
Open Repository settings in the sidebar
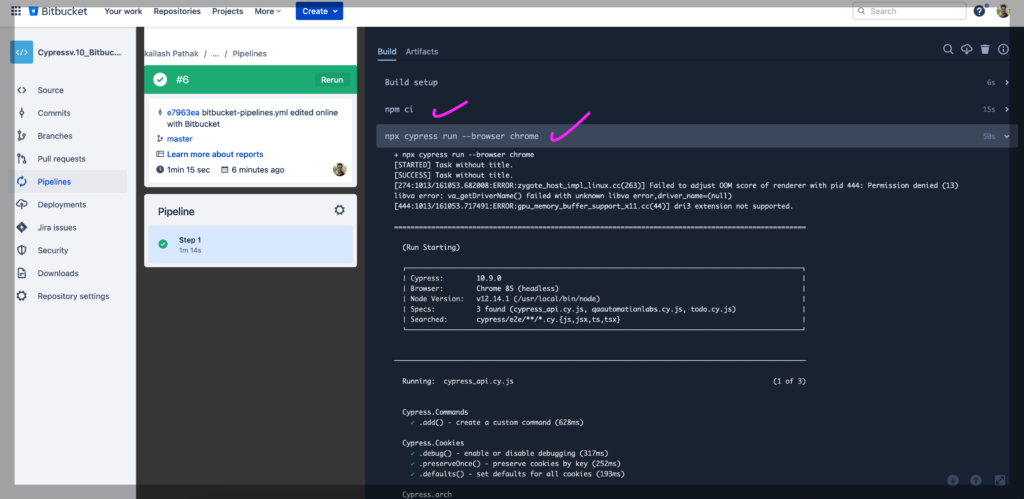point(71,296)
